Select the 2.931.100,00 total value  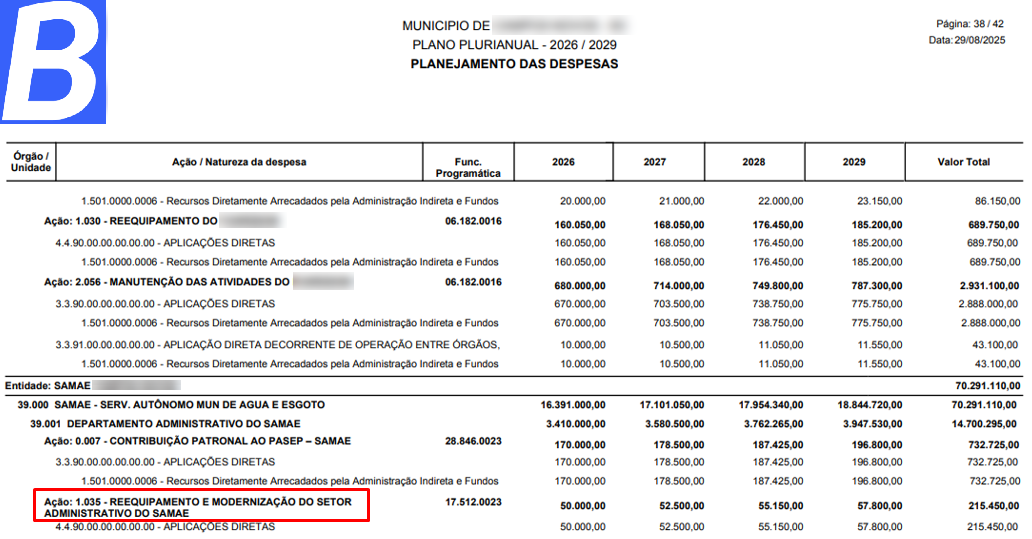click(x=982, y=285)
